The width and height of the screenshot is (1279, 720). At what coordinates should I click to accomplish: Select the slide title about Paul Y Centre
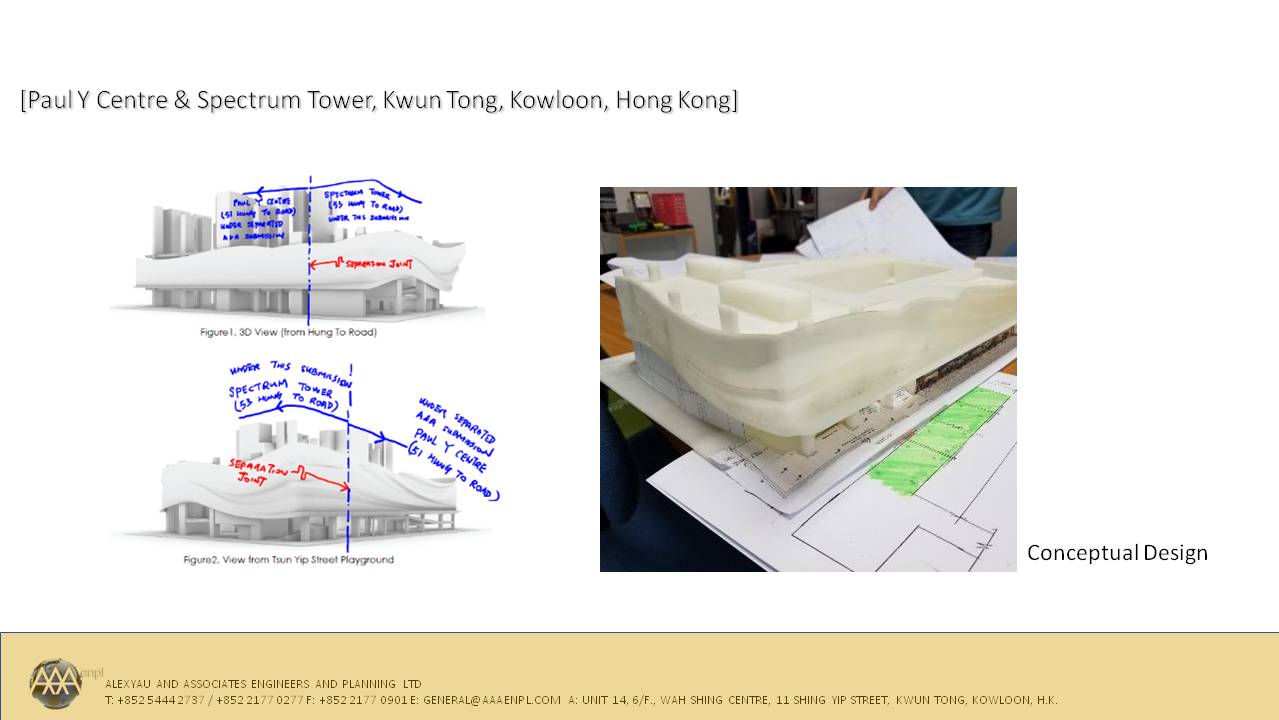coord(379,101)
